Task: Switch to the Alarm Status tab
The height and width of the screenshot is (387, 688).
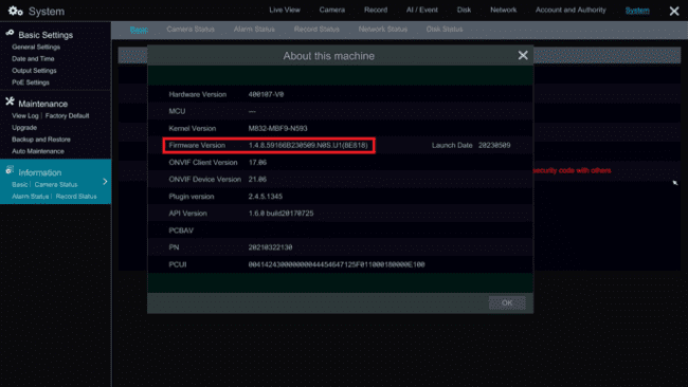Action: pos(254,29)
